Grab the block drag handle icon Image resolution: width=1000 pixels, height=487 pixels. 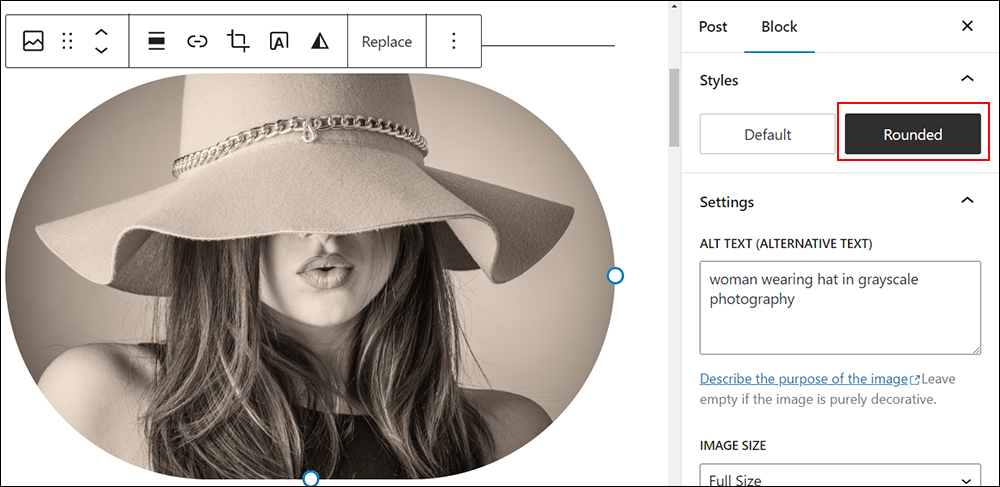(68, 41)
